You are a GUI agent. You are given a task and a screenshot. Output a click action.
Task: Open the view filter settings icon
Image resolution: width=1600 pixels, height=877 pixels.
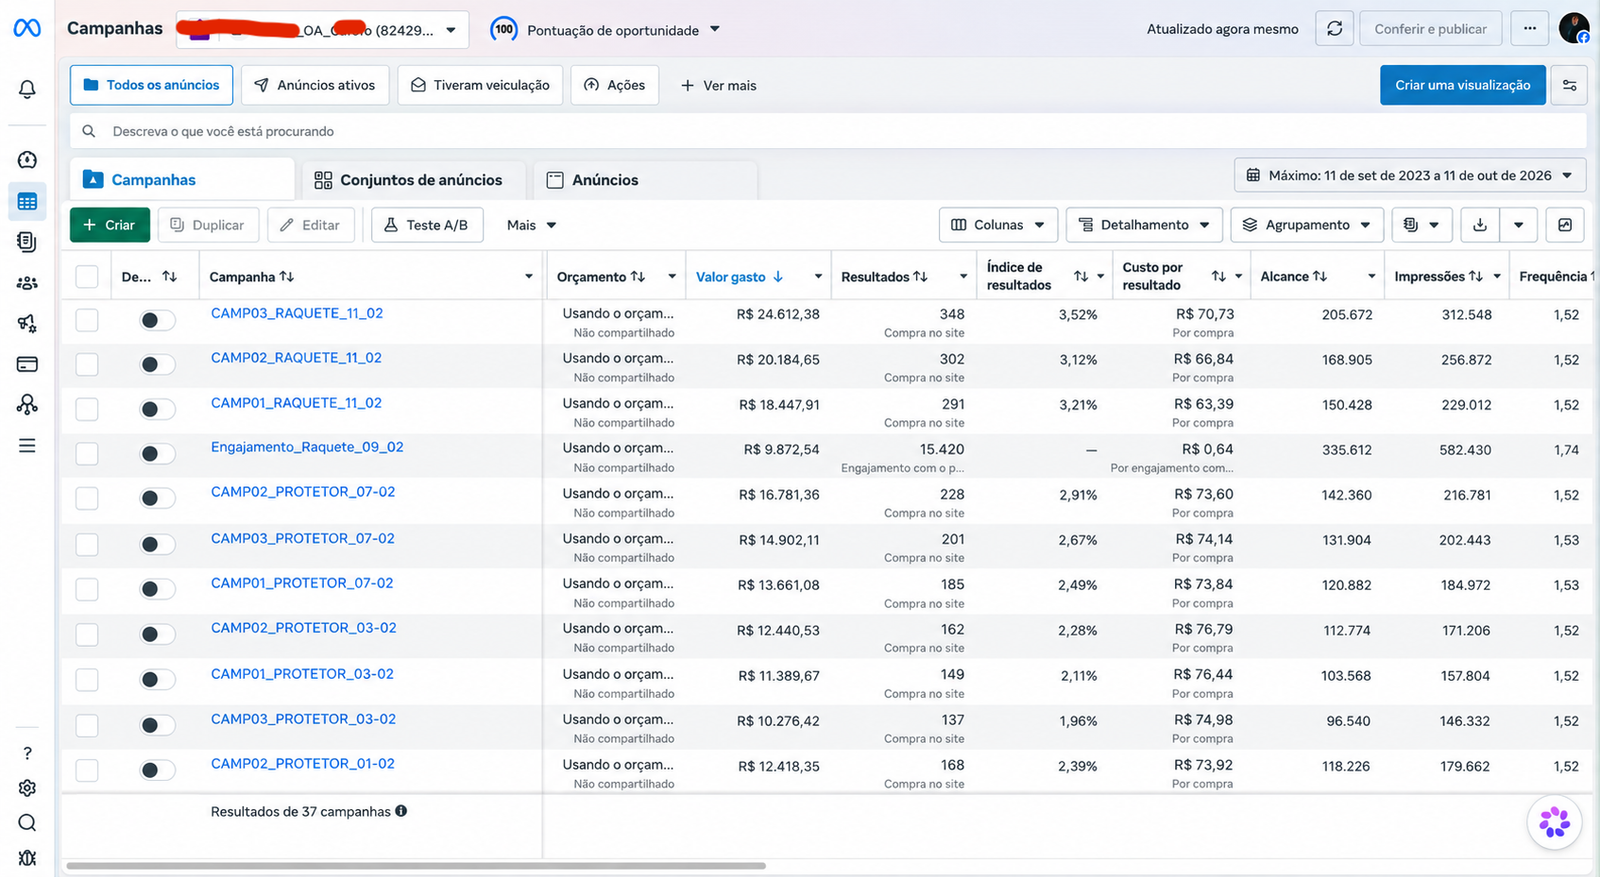[1569, 85]
